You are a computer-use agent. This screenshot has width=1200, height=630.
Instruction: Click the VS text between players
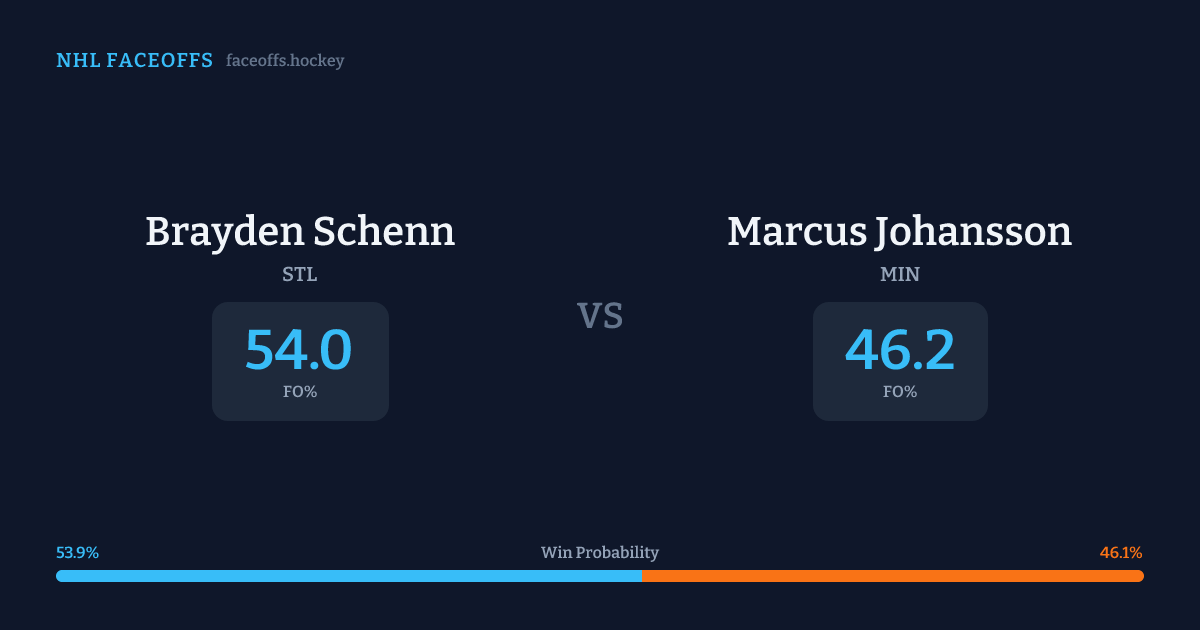click(600, 316)
